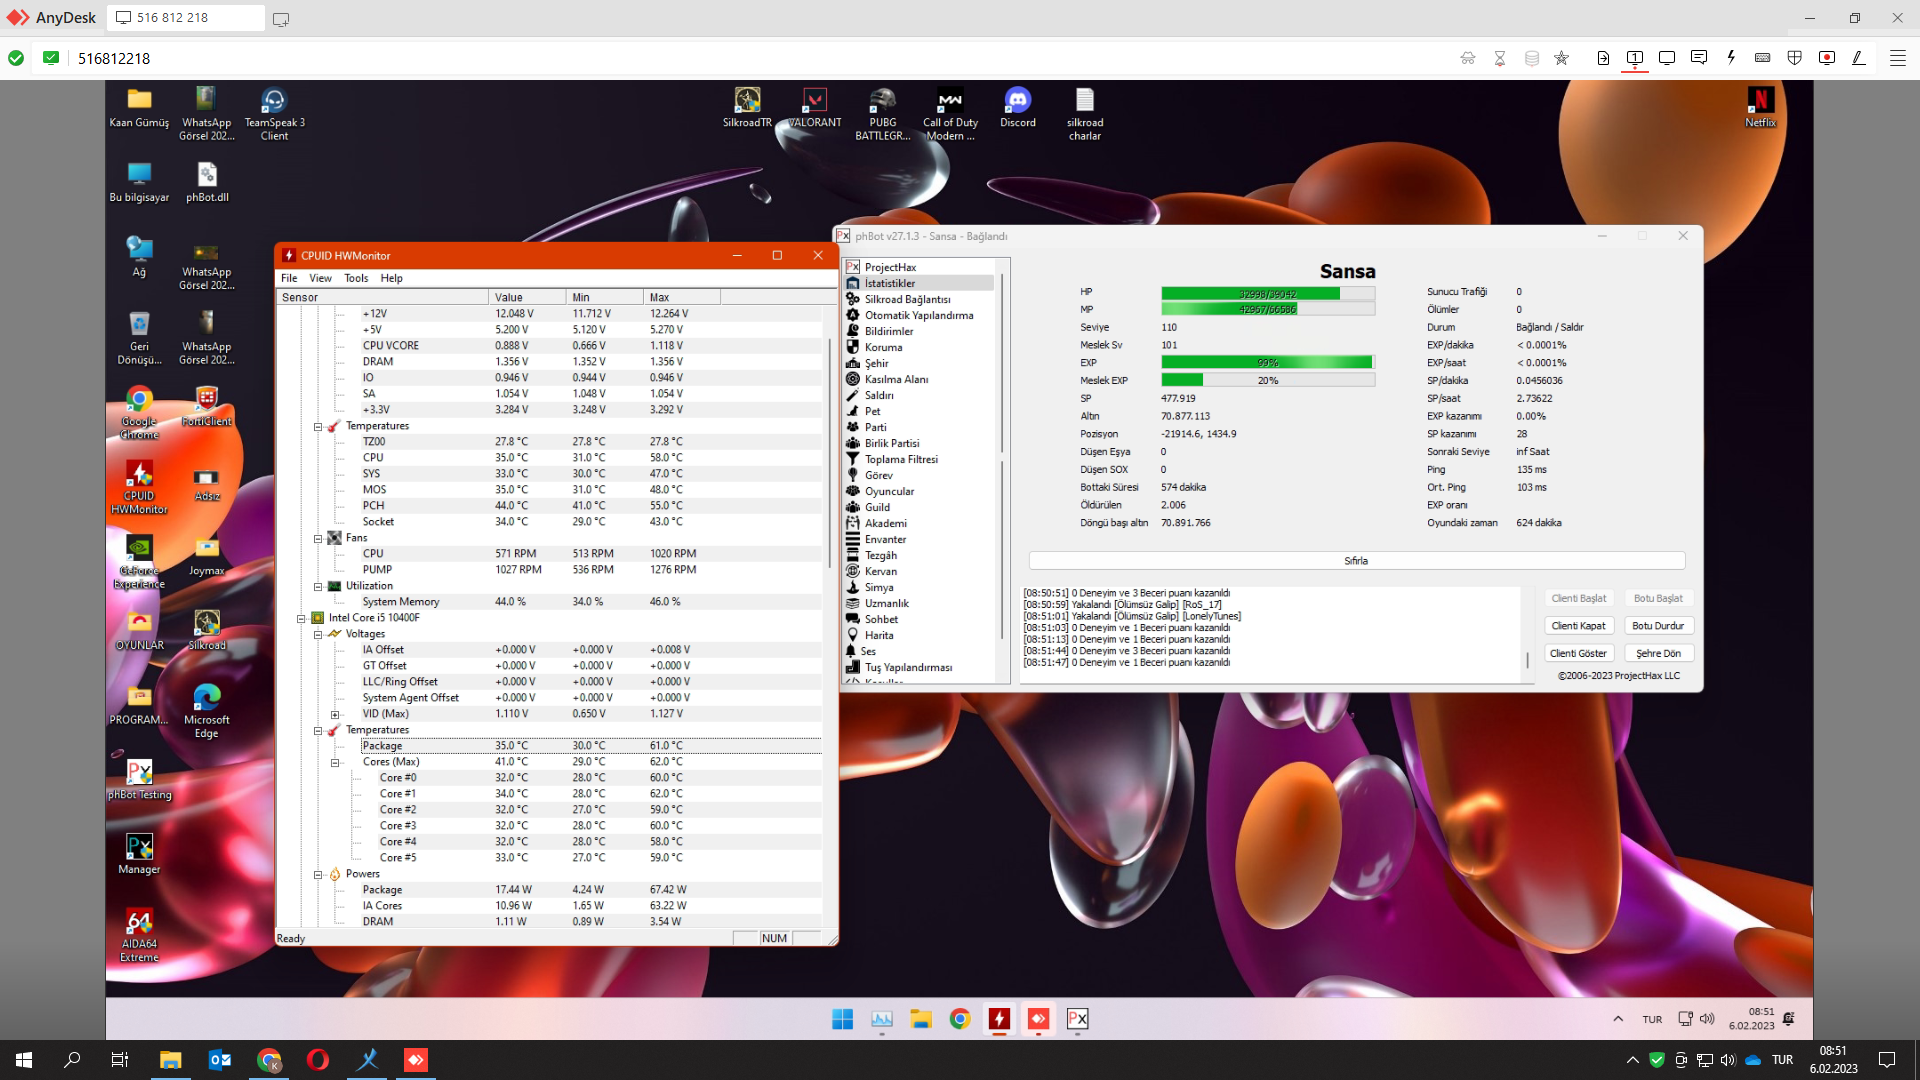
Task: Open HWMonitor View menu
Action: tap(320, 278)
